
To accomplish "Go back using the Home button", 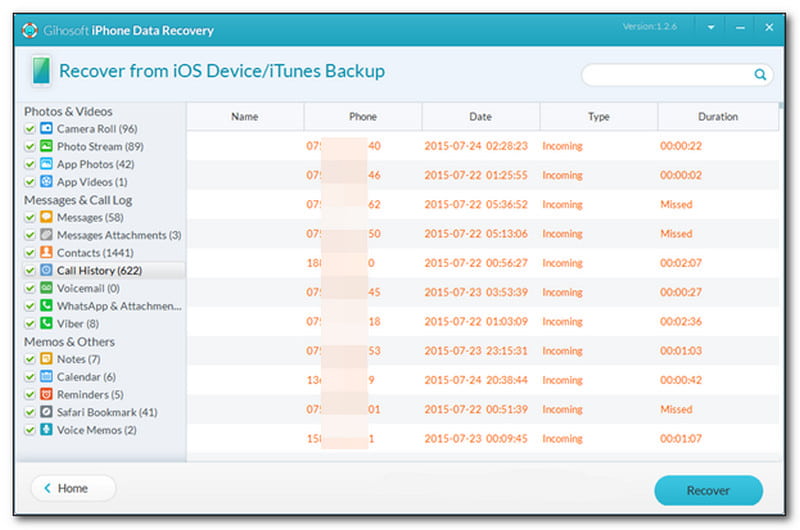I will click(x=73, y=489).
